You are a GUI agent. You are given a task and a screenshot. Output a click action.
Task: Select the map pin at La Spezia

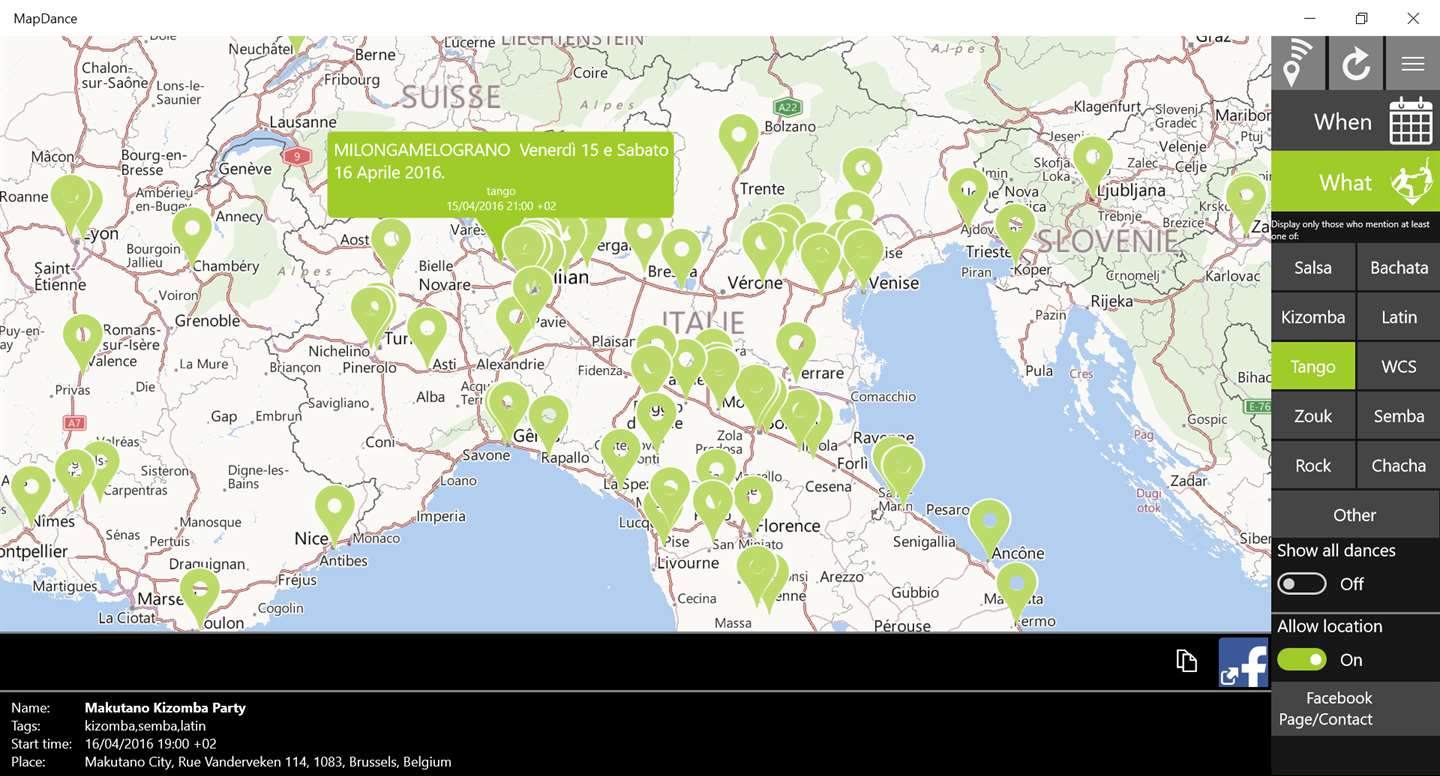pos(620,454)
